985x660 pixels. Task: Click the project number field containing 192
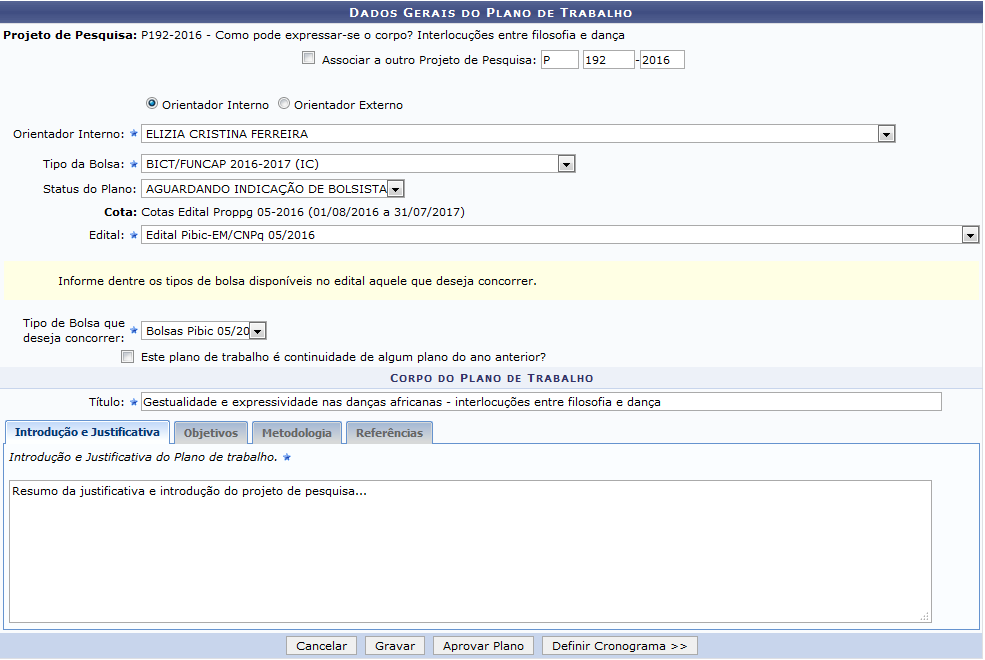[608, 60]
